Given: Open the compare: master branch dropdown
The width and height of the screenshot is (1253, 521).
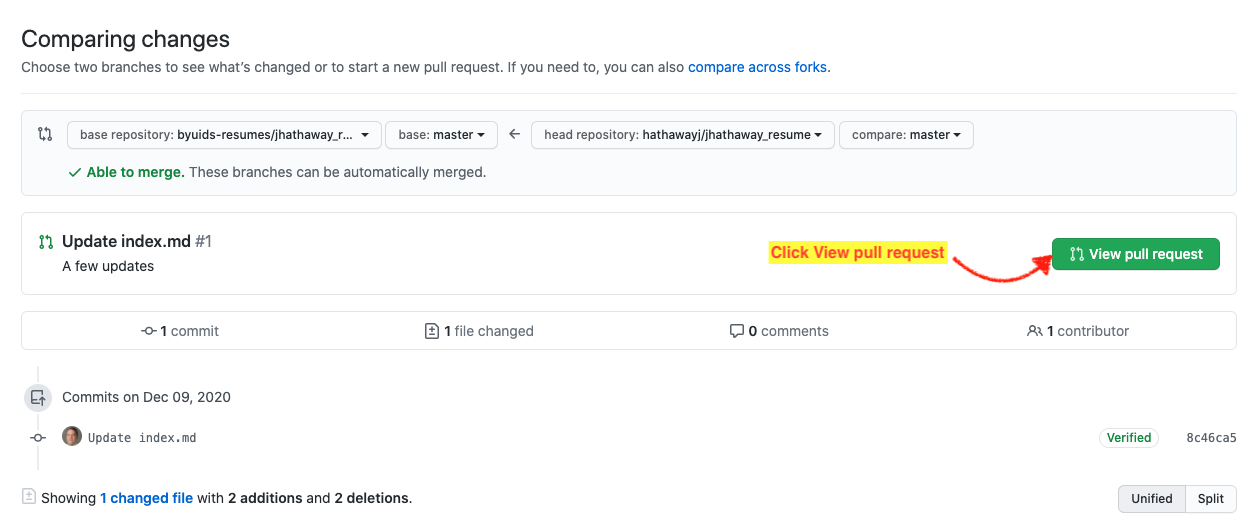Looking at the screenshot, I should point(906,135).
